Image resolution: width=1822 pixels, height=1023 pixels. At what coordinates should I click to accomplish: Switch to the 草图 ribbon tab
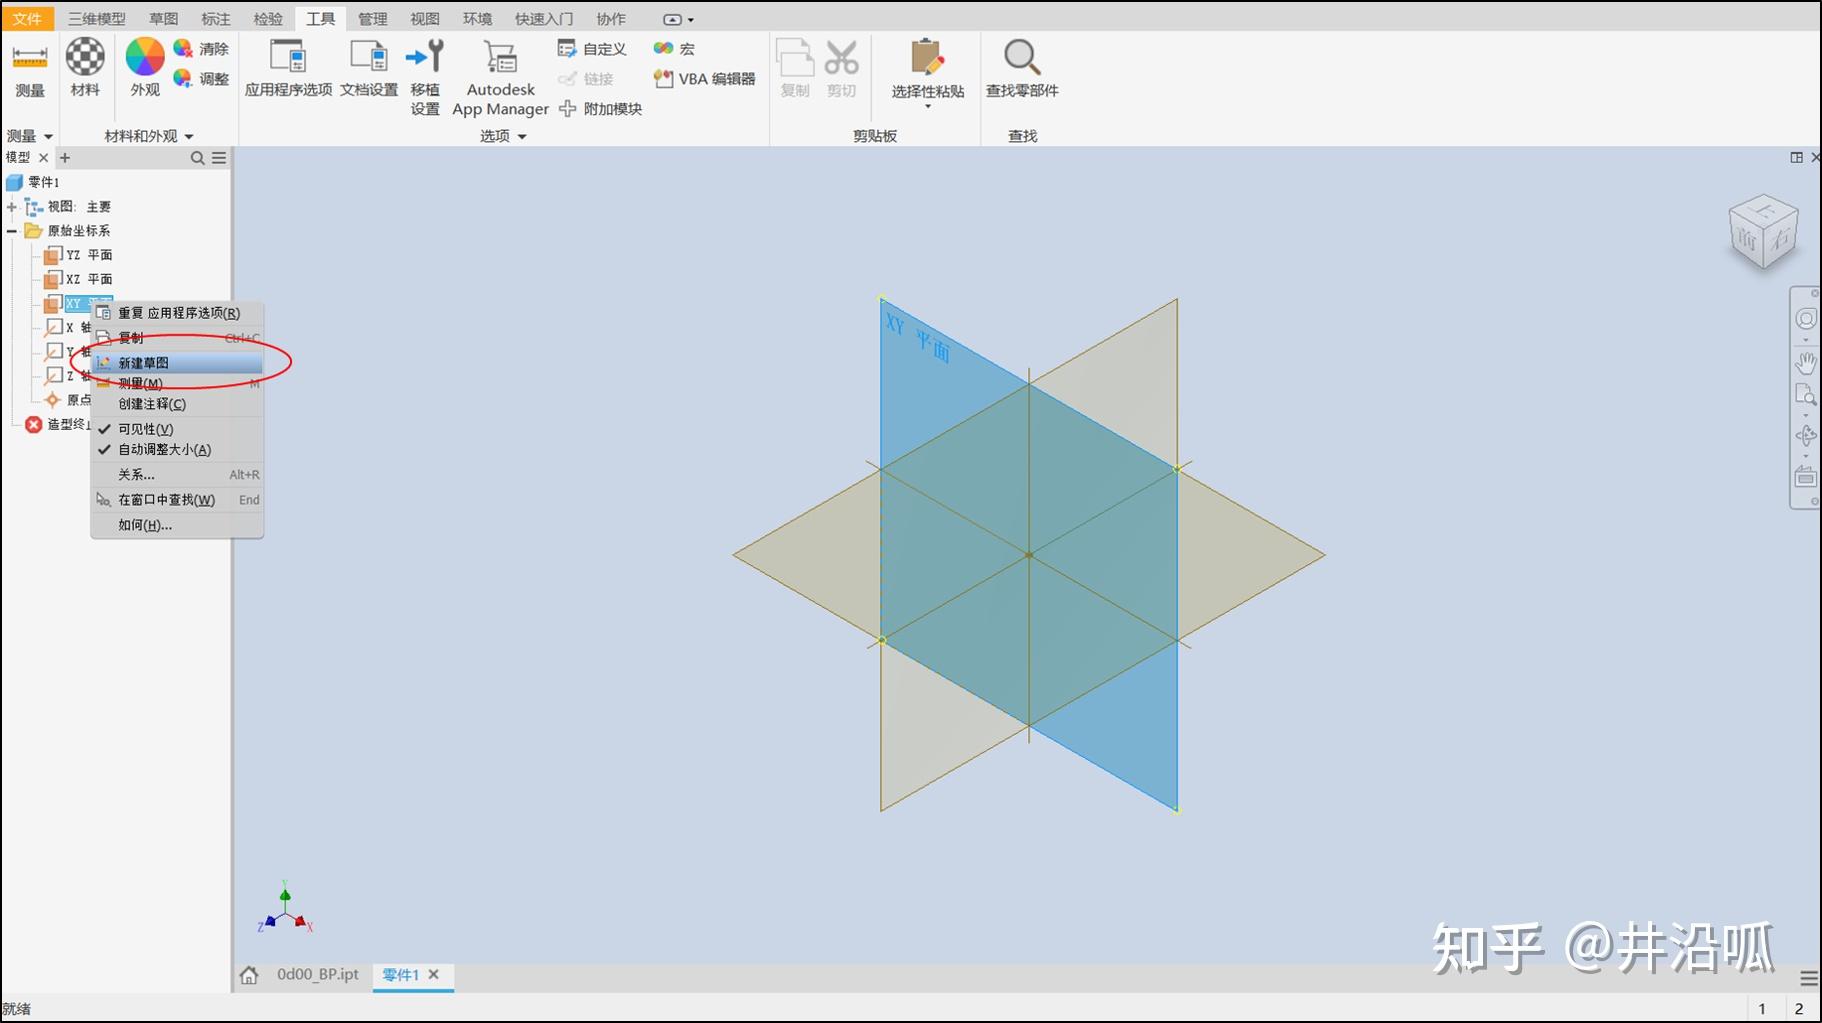[x=164, y=17]
